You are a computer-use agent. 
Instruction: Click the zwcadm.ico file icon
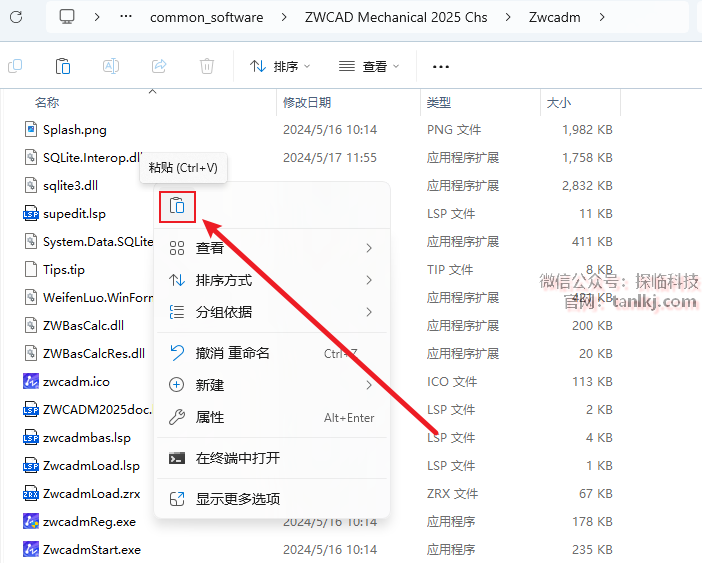pyautogui.click(x=31, y=382)
